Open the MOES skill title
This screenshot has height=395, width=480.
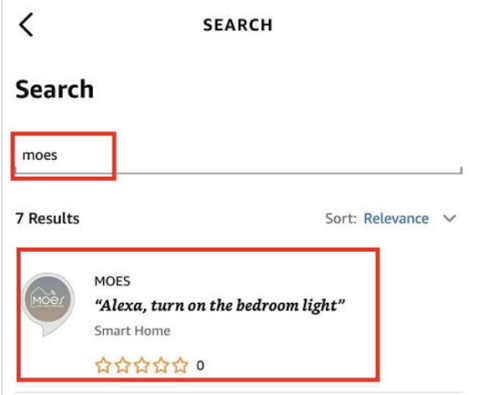[x=112, y=281]
